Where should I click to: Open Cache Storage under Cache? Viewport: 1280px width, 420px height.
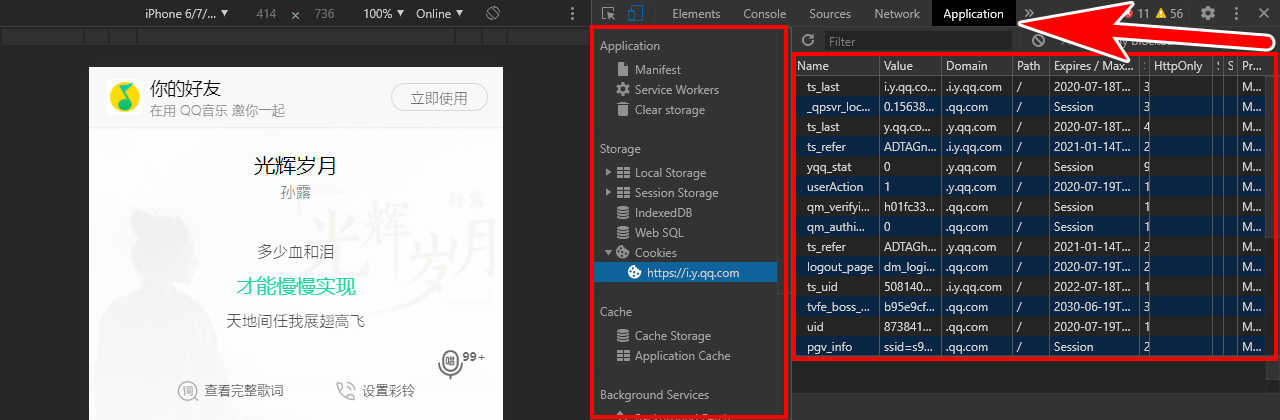coord(672,336)
